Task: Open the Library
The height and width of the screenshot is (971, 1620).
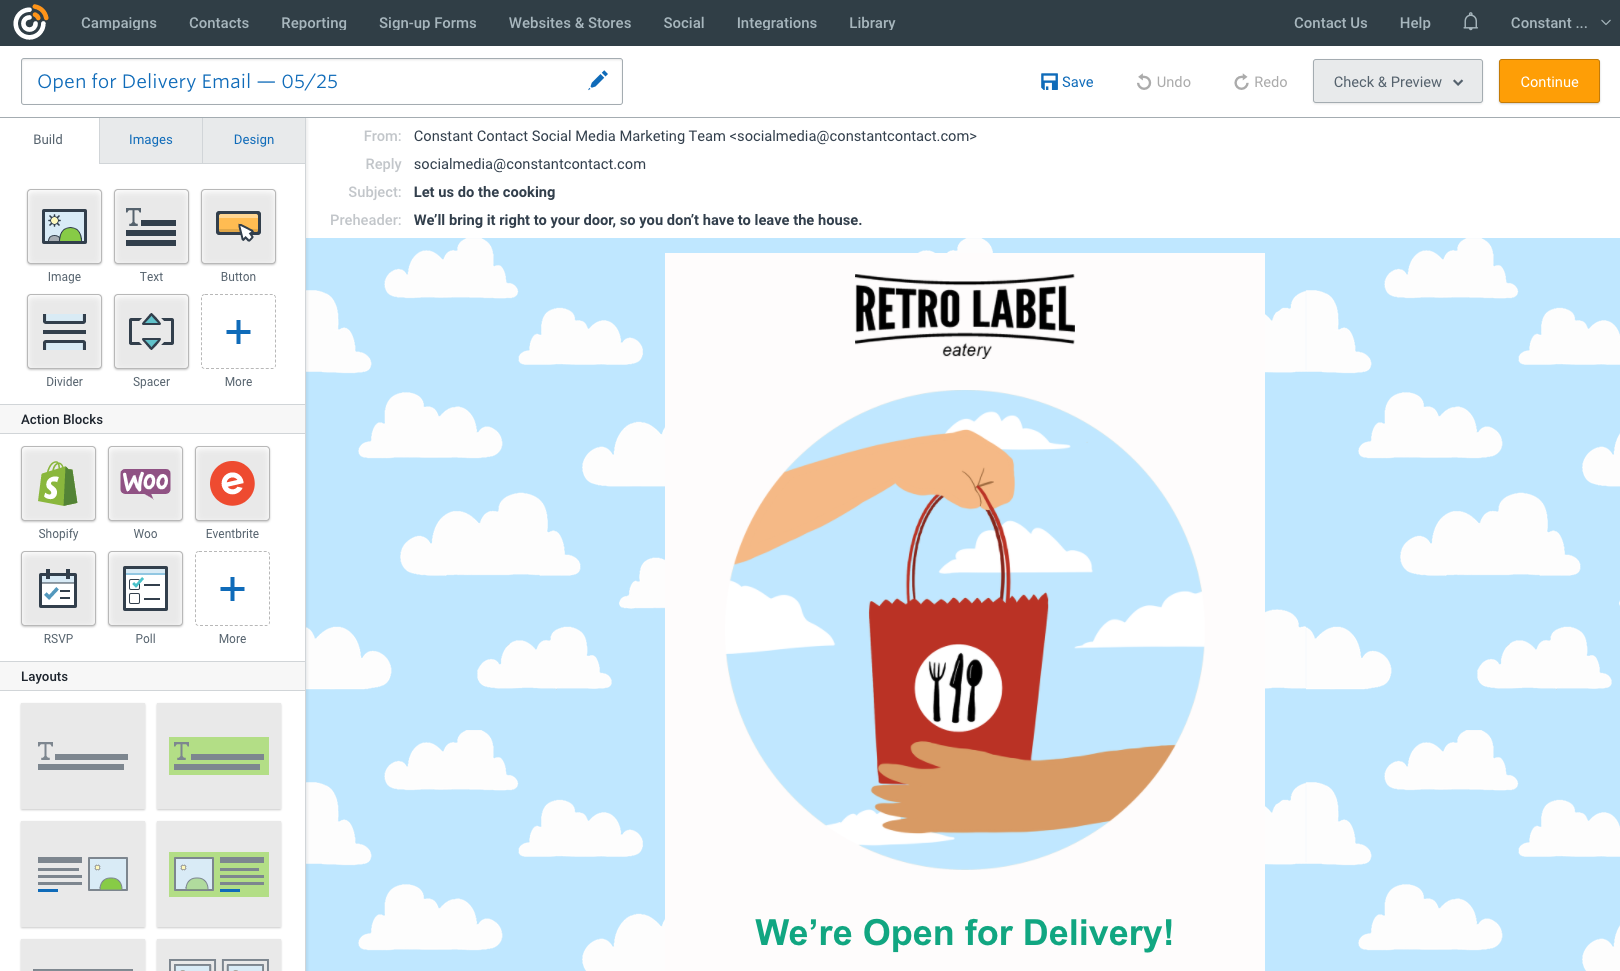Action: point(872,23)
